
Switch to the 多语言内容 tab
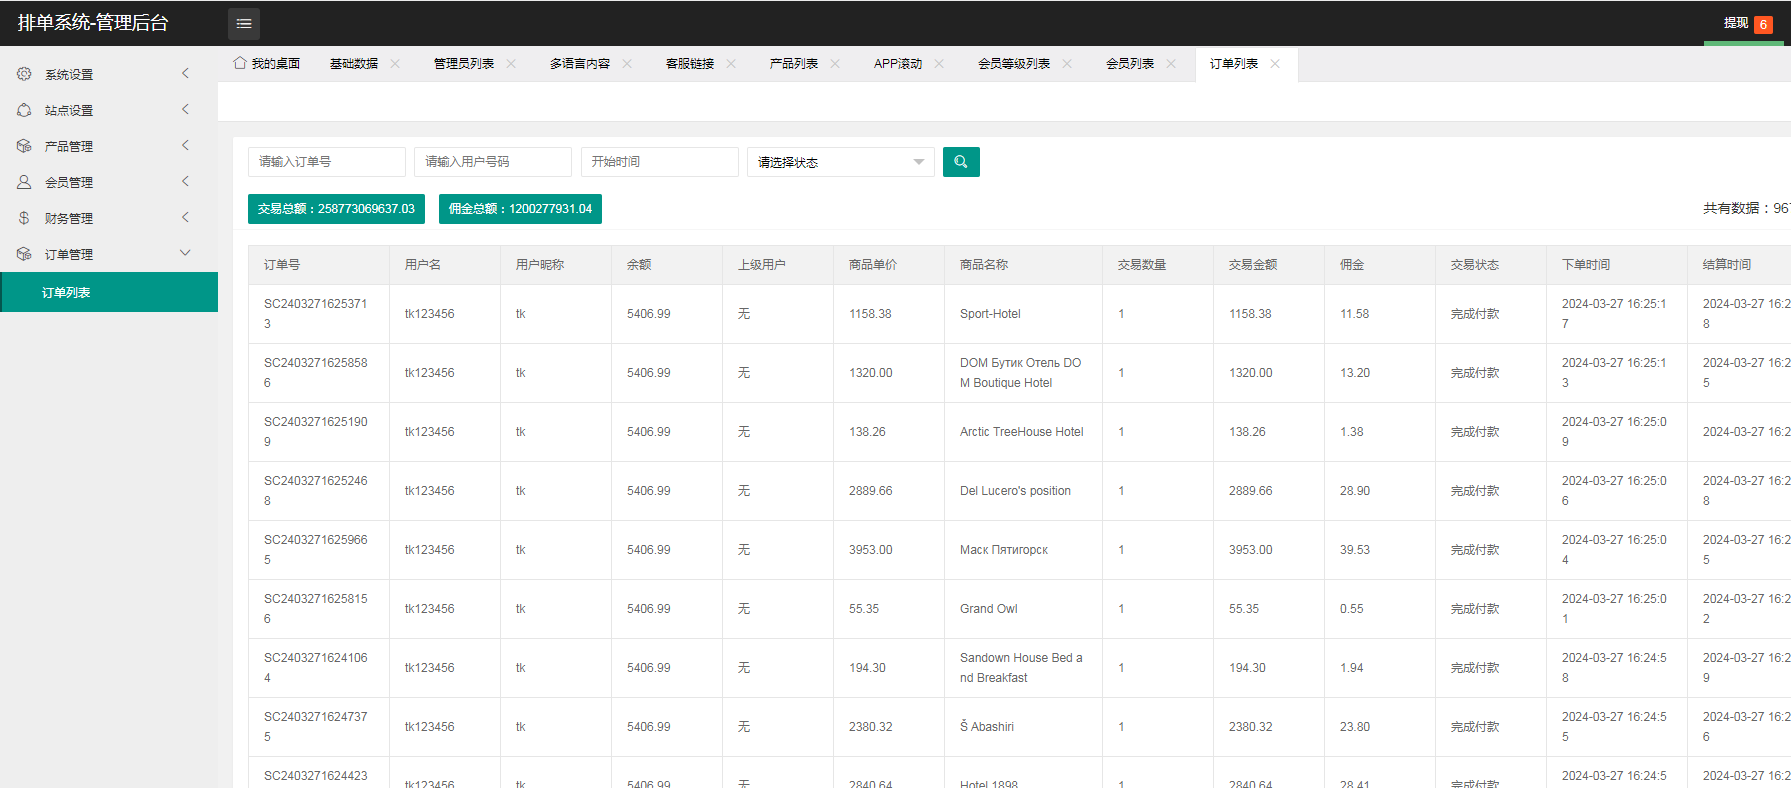(580, 64)
